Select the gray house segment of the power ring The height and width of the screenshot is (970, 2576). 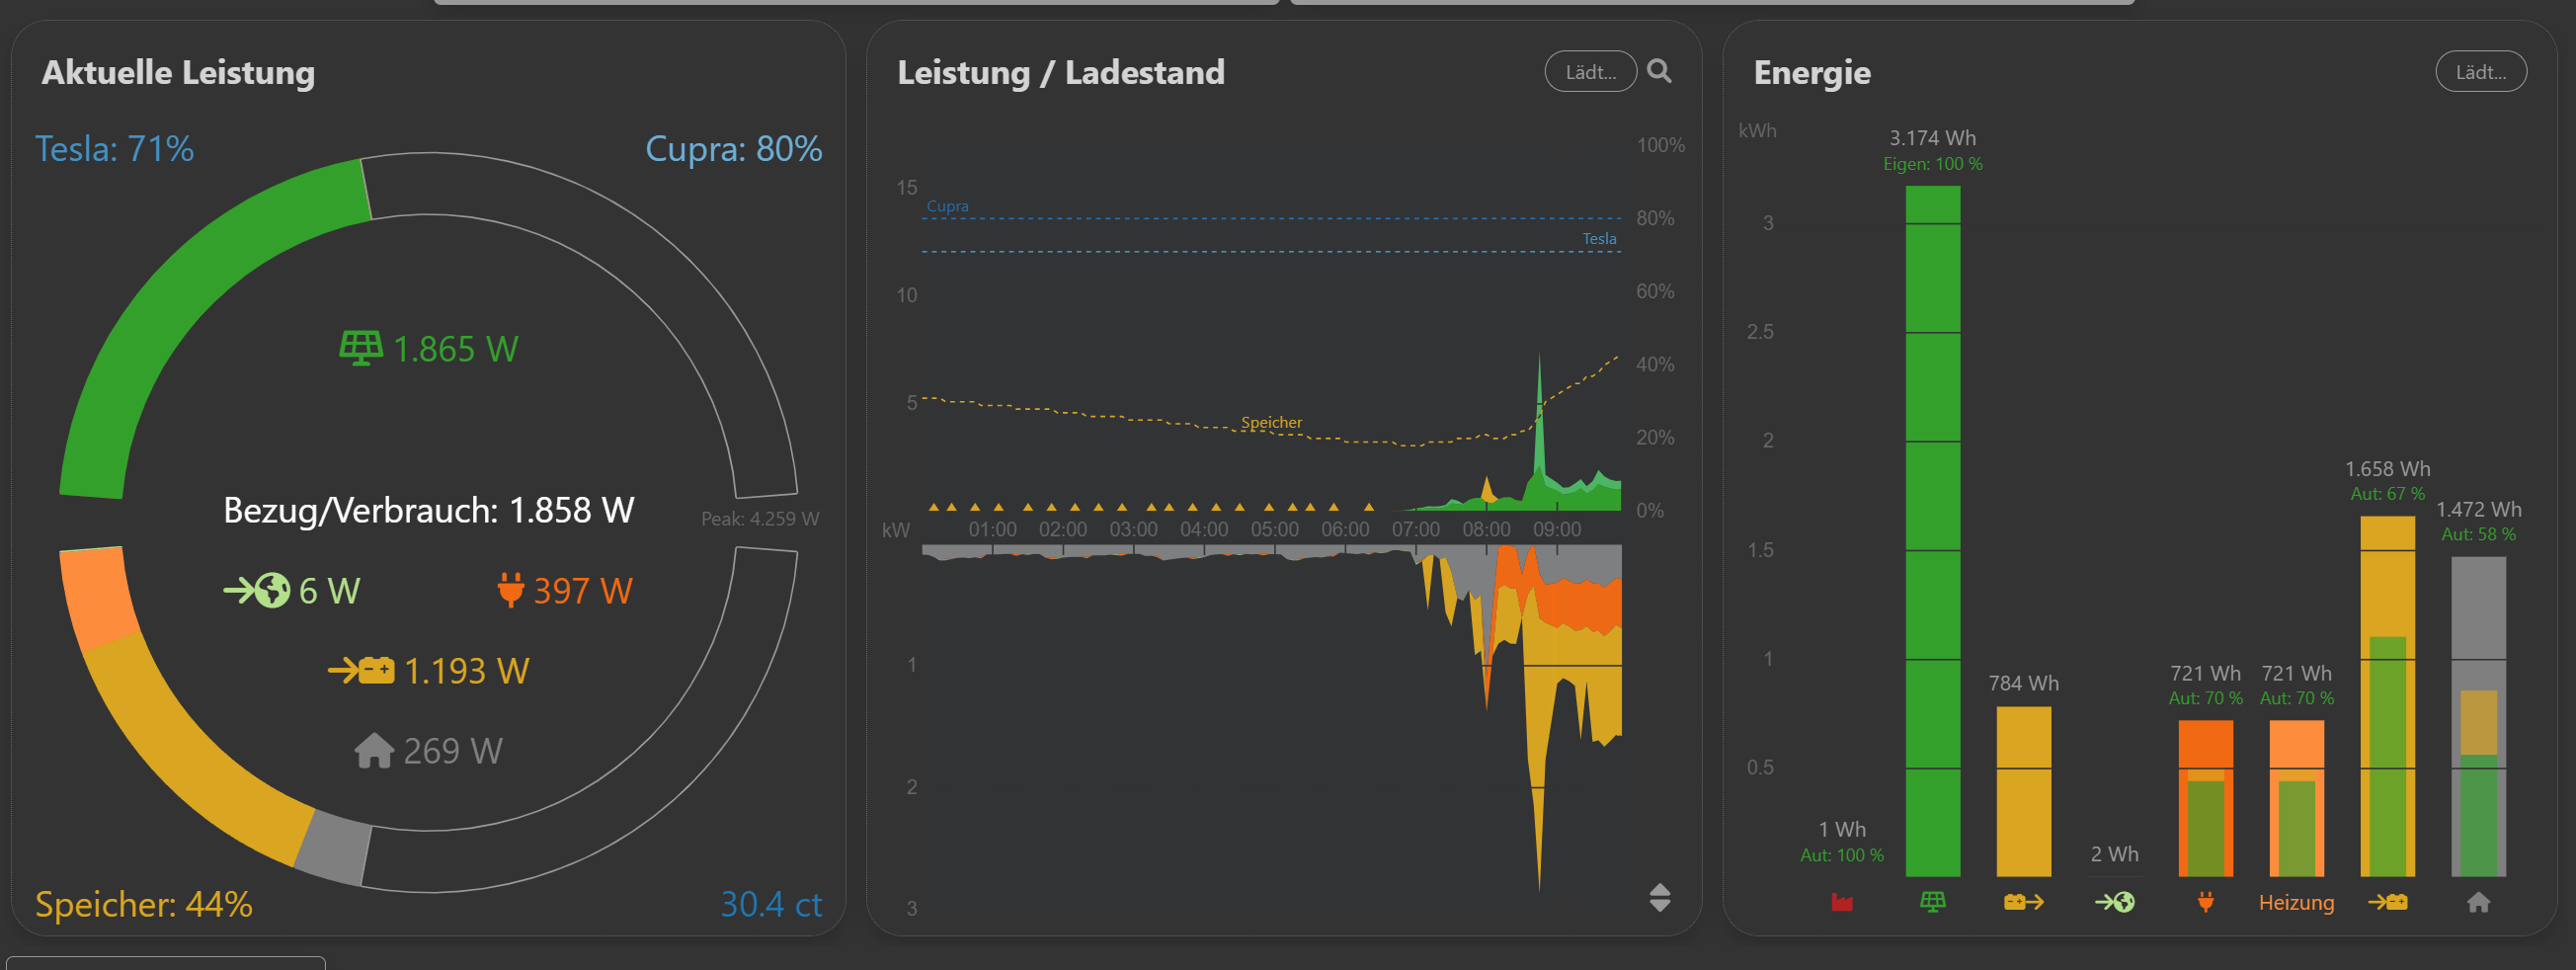tap(334, 848)
